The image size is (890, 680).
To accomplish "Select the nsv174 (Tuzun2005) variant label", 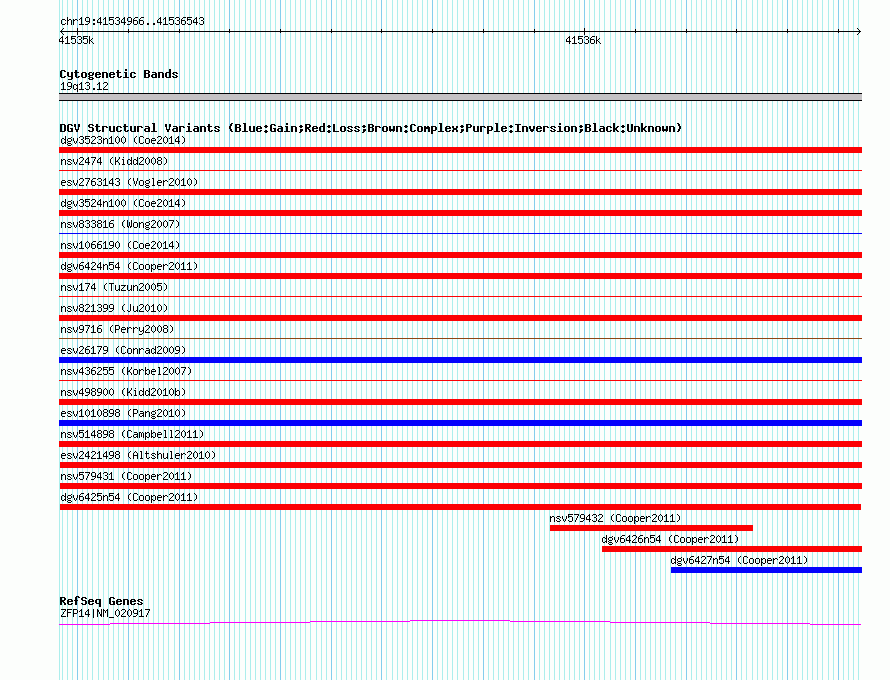I will point(114,287).
